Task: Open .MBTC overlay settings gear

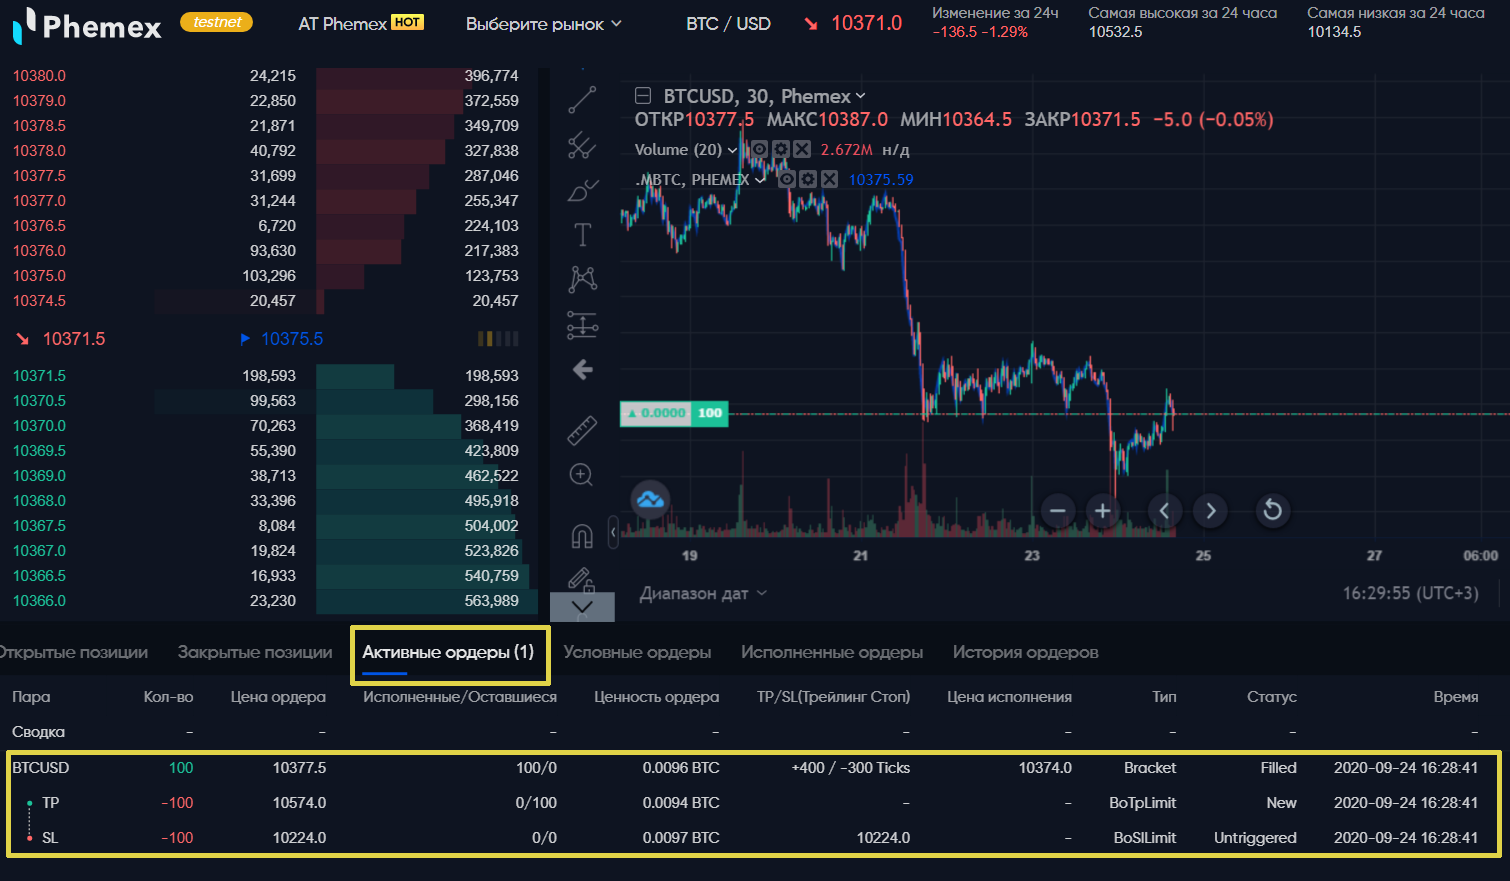Action: click(808, 180)
